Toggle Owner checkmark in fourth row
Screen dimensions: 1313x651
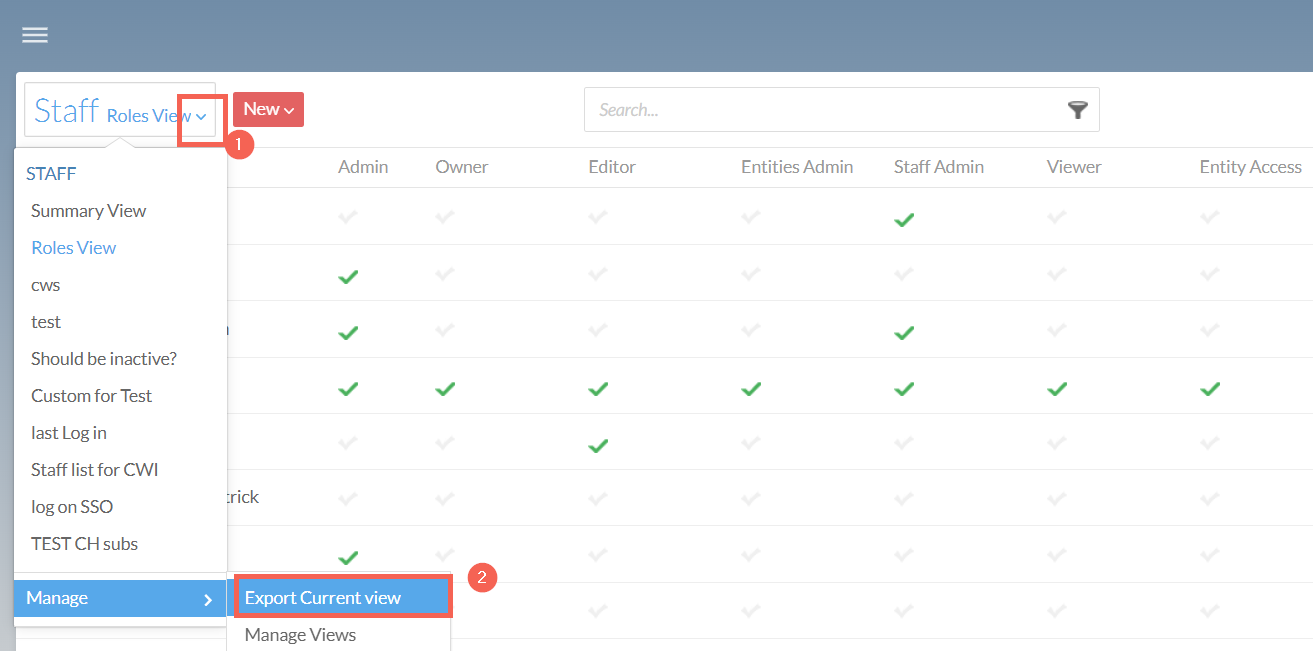[445, 389]
